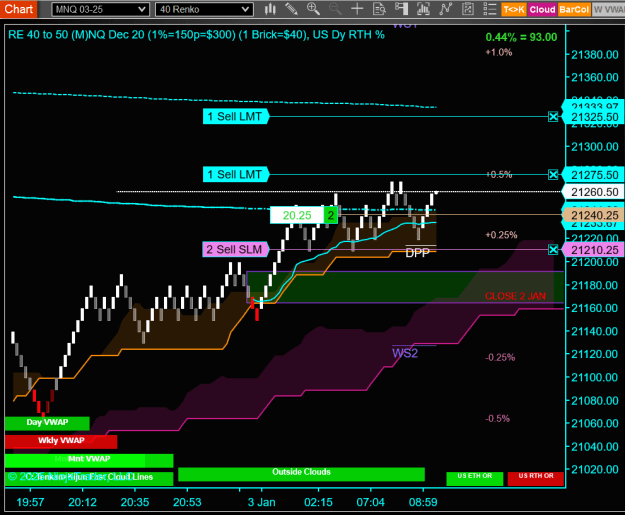Open the strategies icon
This screenshot has width=625, height=515.
click(x=445, y=9)
